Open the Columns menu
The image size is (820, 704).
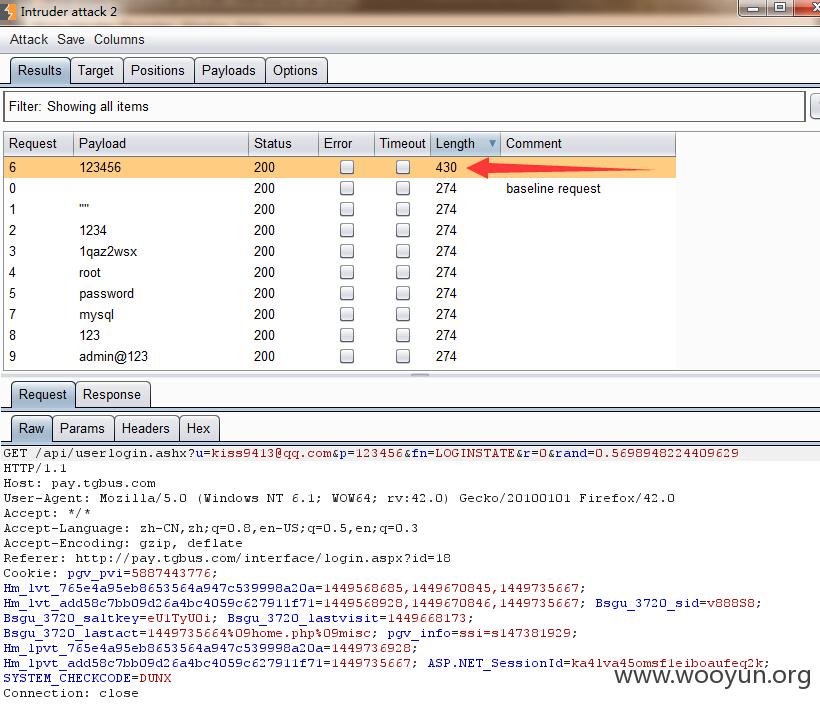pyautogui.click(x=119, y=40)
